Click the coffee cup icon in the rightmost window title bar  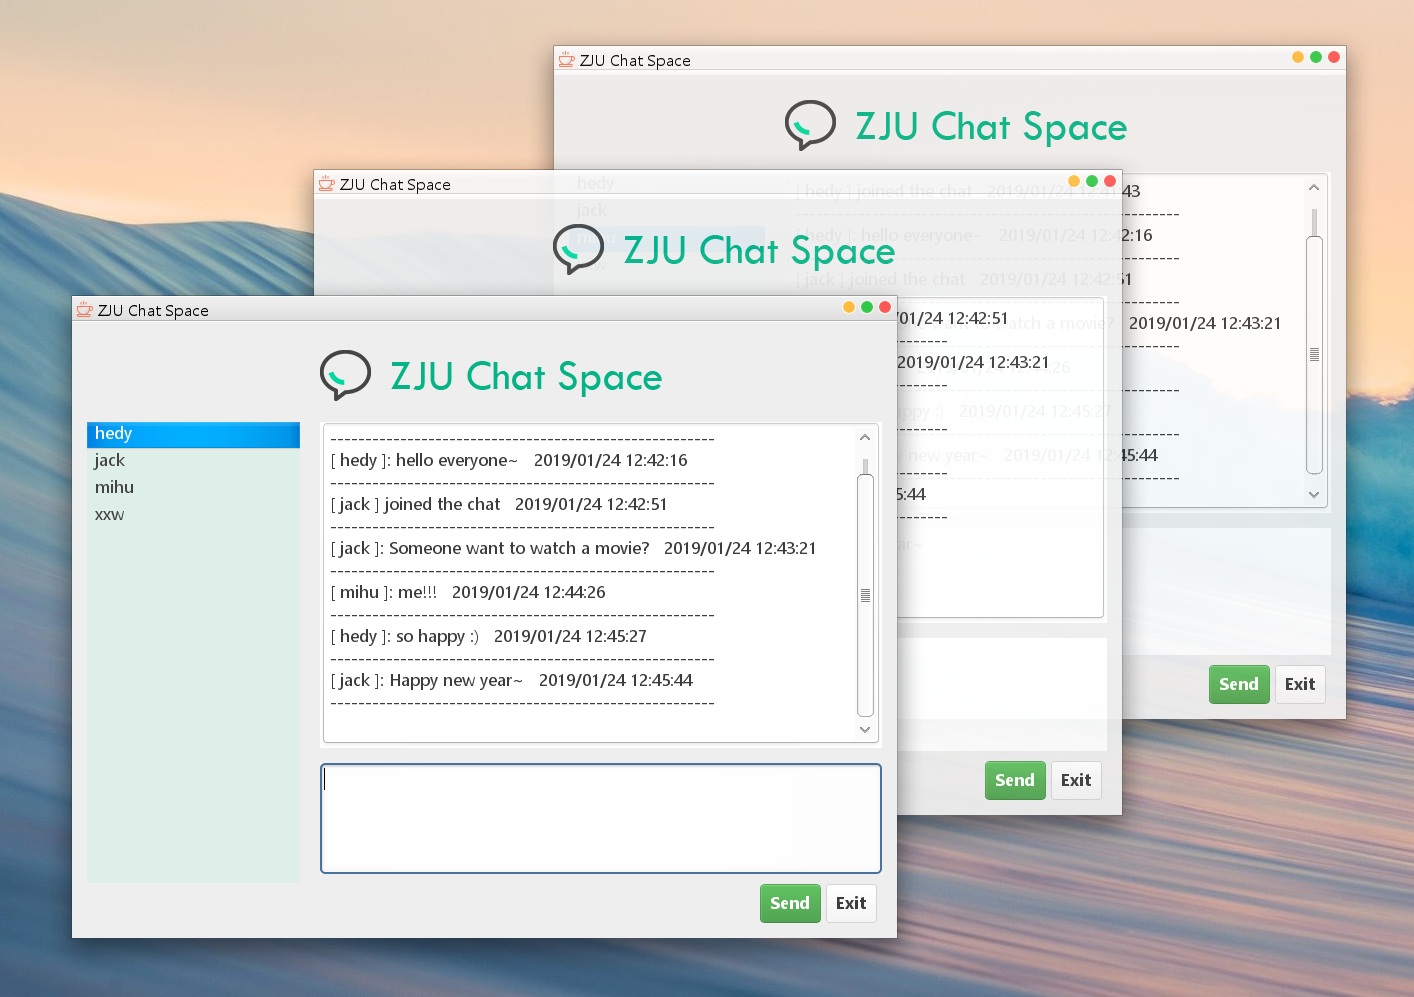click(x=566, y=59)
